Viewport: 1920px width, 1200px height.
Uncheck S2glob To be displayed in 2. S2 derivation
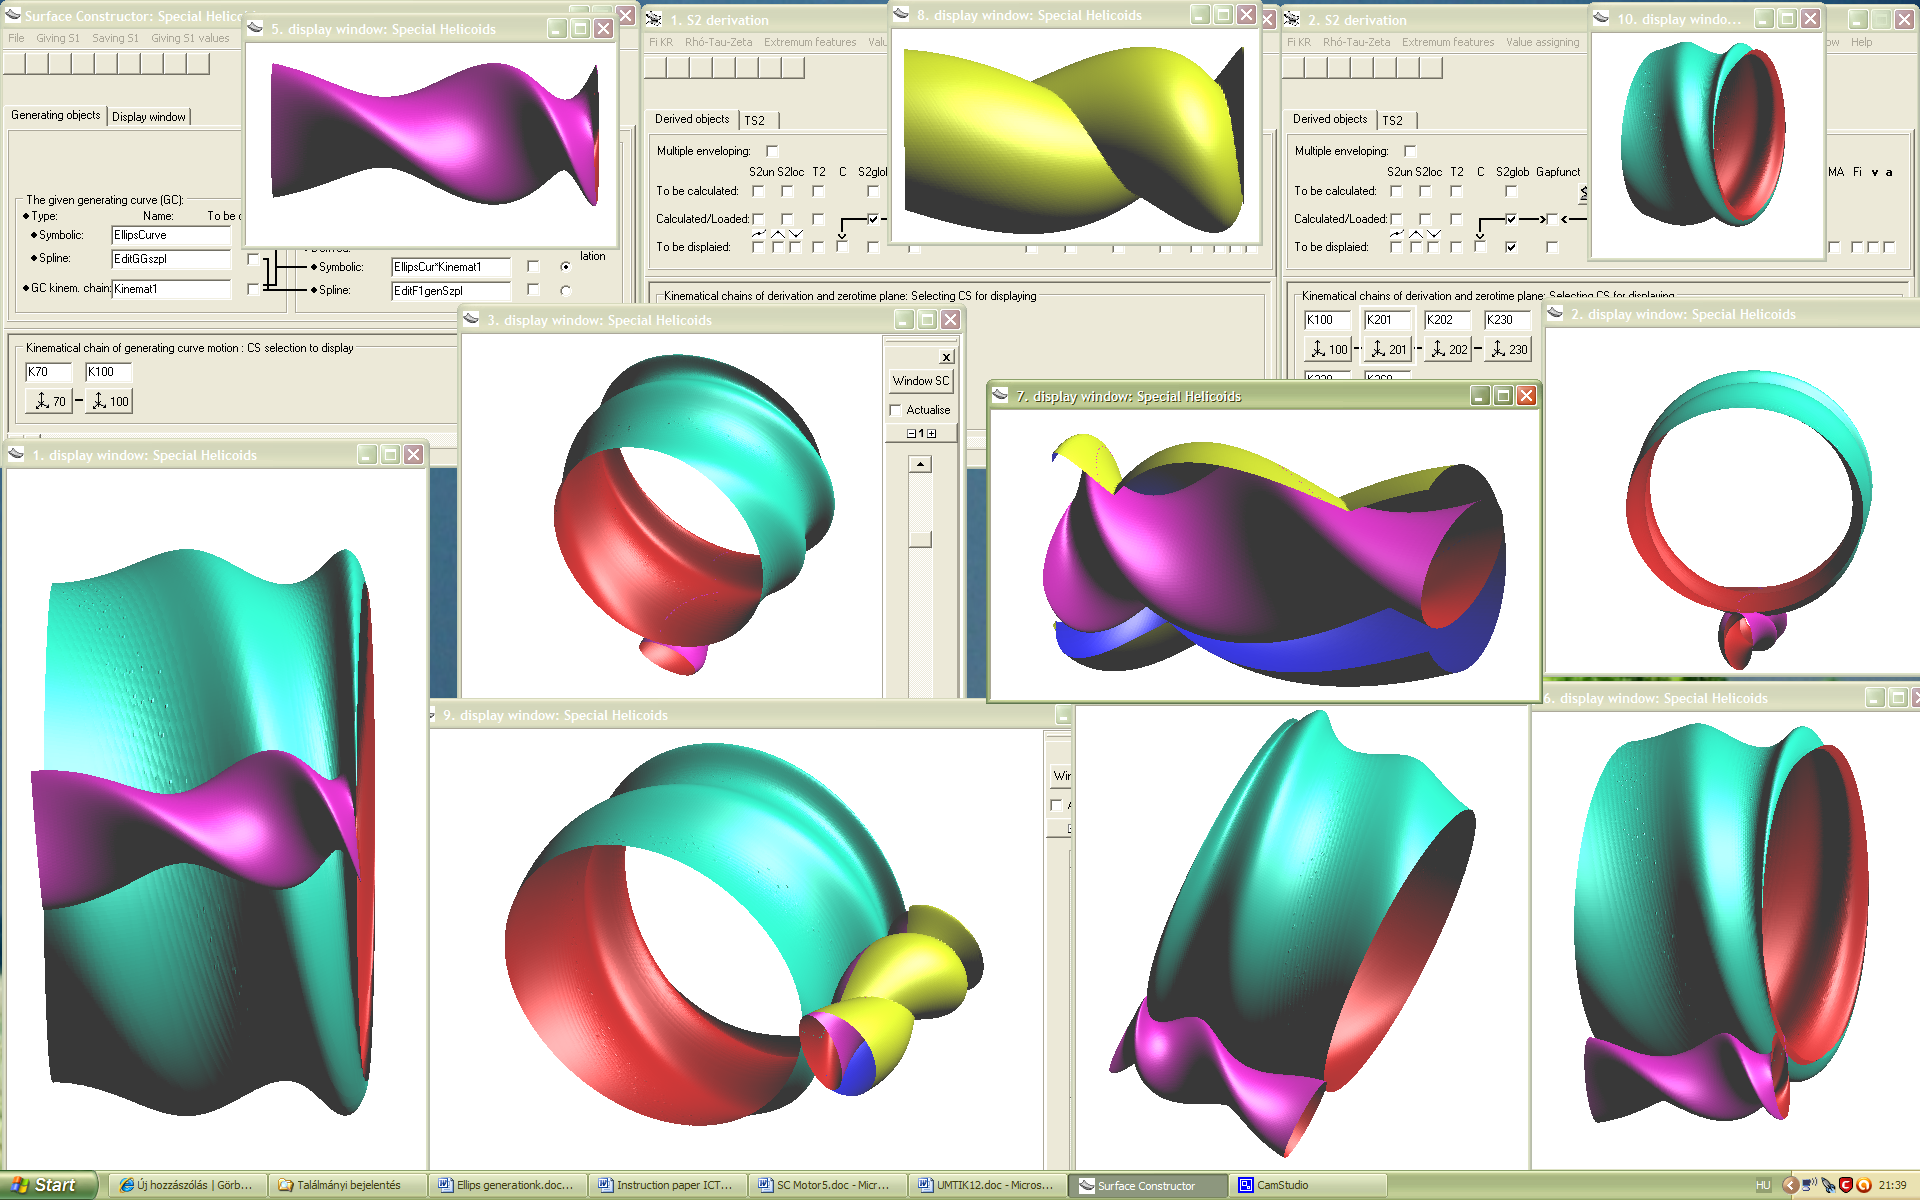coord(1511,247)
